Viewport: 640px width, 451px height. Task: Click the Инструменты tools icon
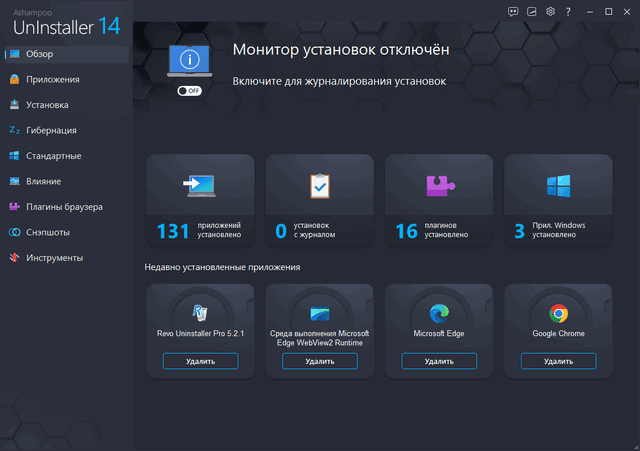pos(15,258)
